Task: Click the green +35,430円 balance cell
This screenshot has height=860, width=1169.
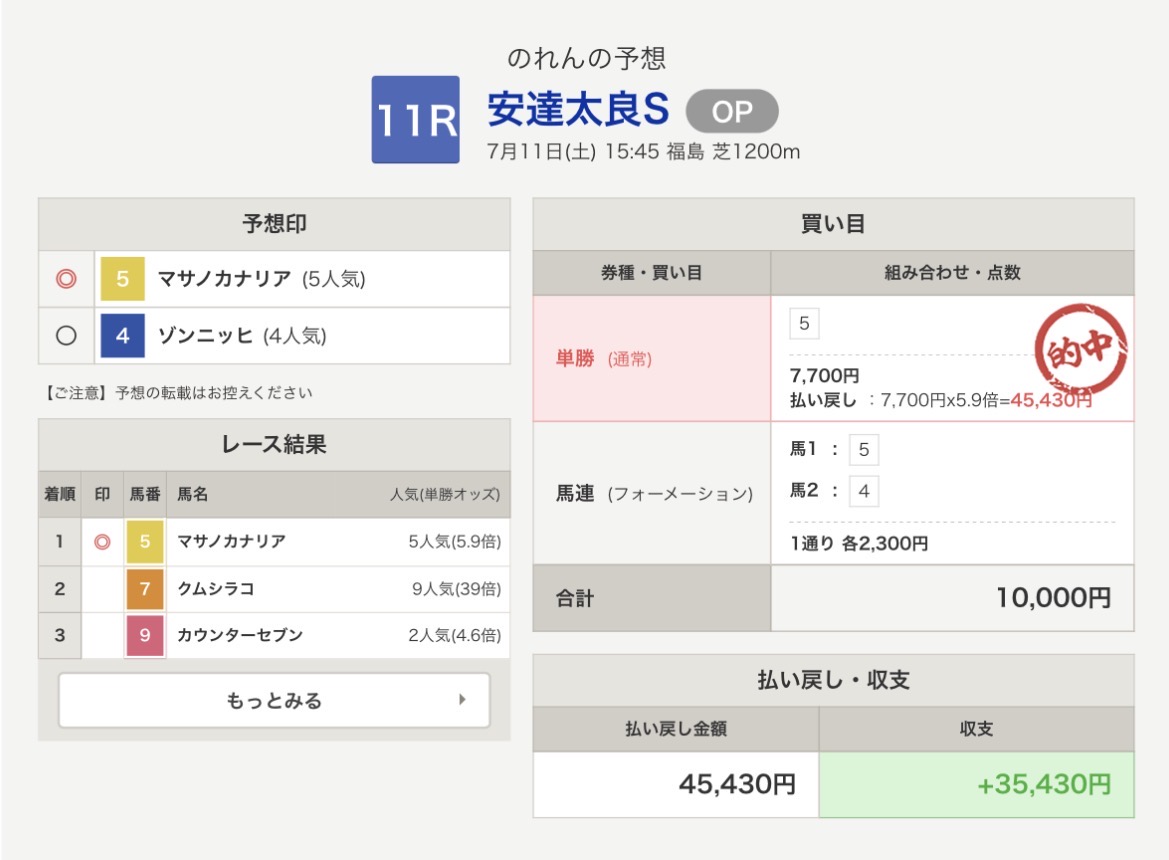Action: click(x=977, y=785)
